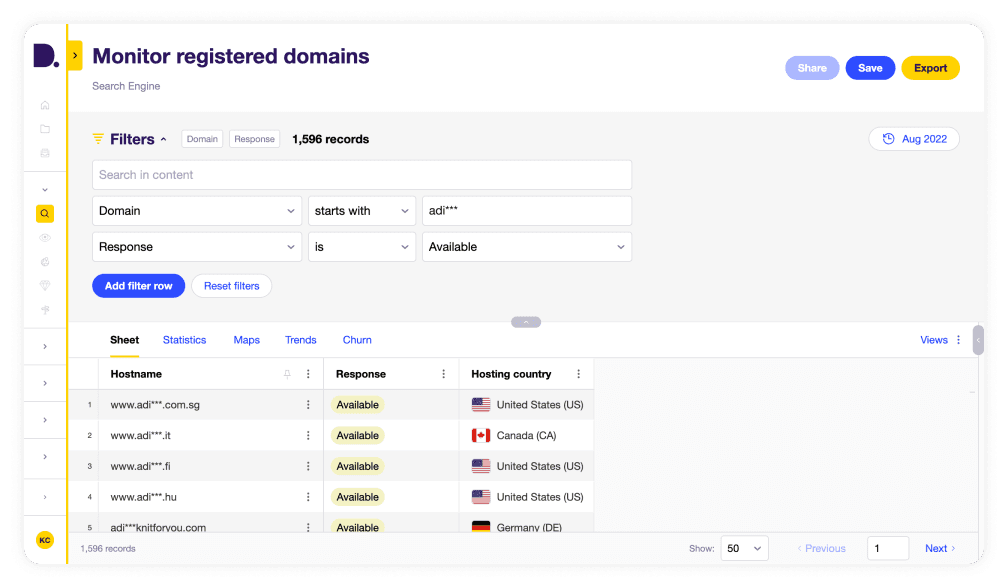Click the adi*** value field
The height and width of the screenshot is (588, 1008).
tap(526, 211)
